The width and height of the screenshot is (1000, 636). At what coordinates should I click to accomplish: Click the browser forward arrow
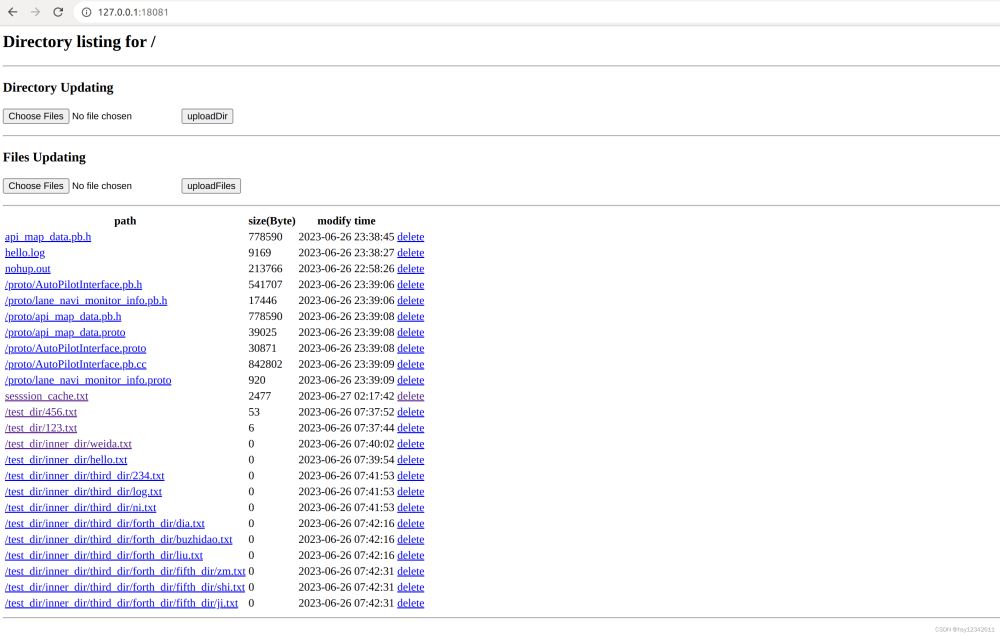35,12
